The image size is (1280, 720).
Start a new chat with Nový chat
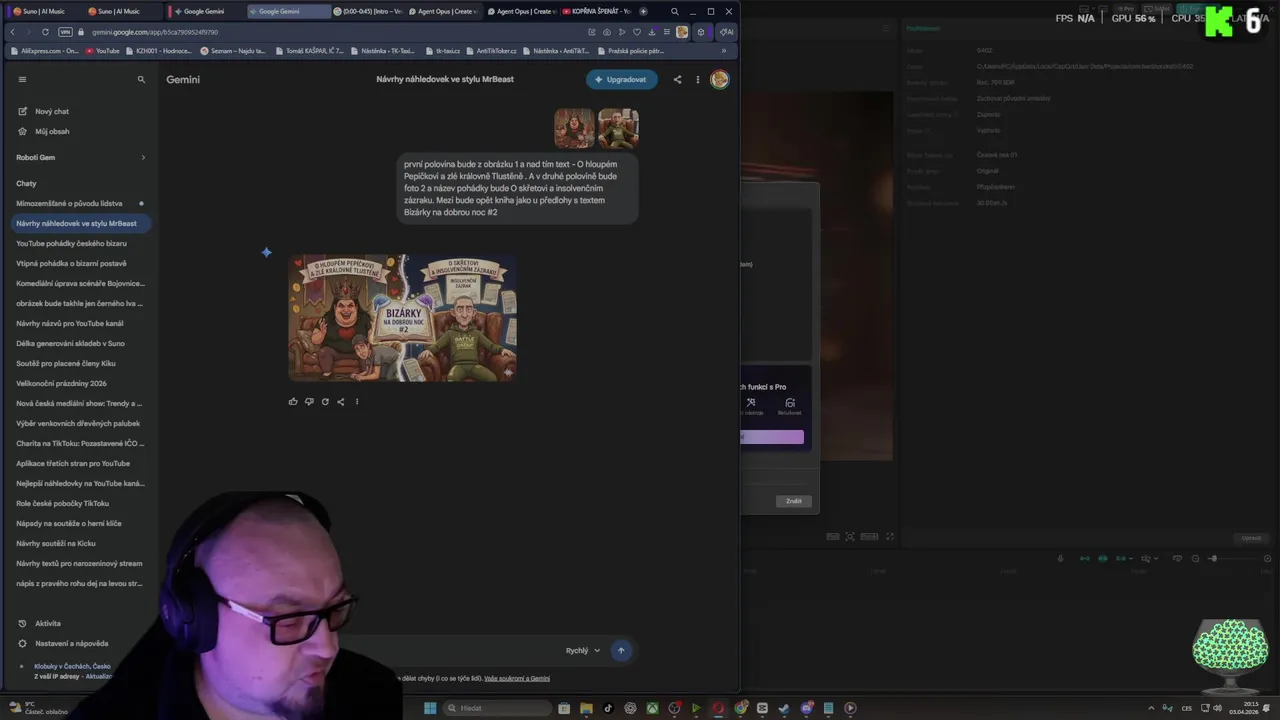click(52, 111)
